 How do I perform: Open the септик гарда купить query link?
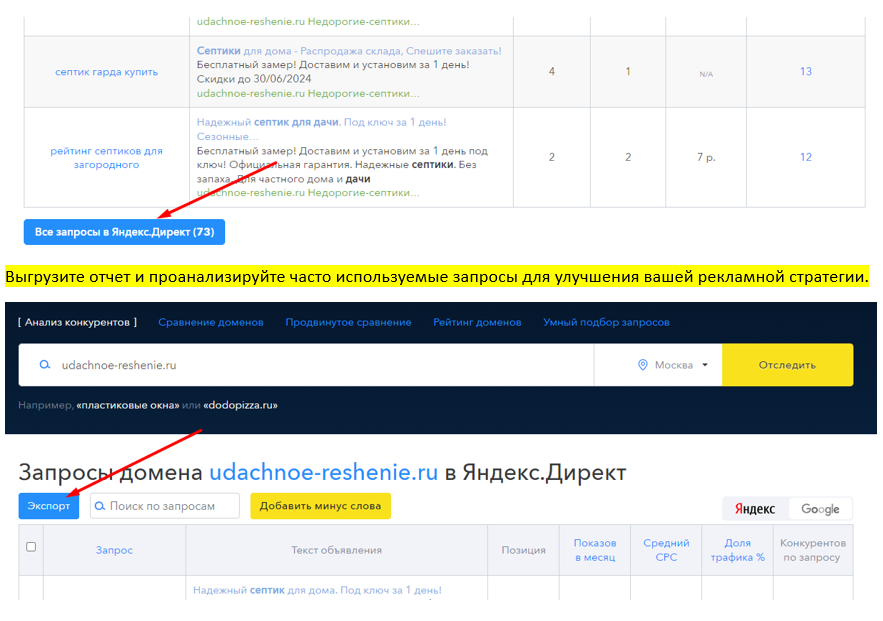[x=106, y=72]
